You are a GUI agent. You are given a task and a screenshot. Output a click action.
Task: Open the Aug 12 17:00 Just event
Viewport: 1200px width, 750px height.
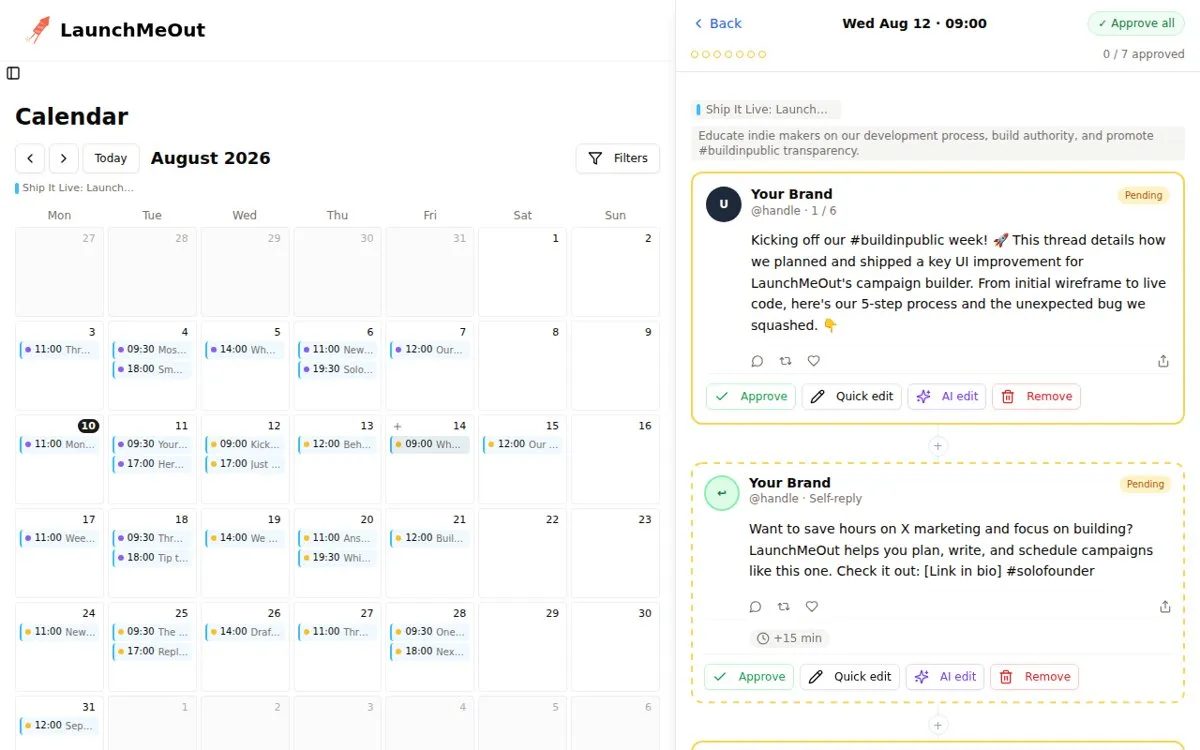(x=245, y=464)
